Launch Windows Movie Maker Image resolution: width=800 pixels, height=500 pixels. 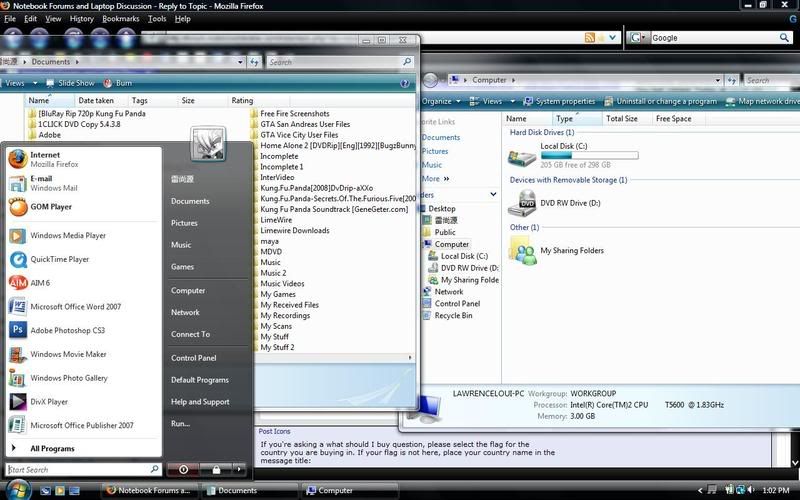[x=84, y=354]
